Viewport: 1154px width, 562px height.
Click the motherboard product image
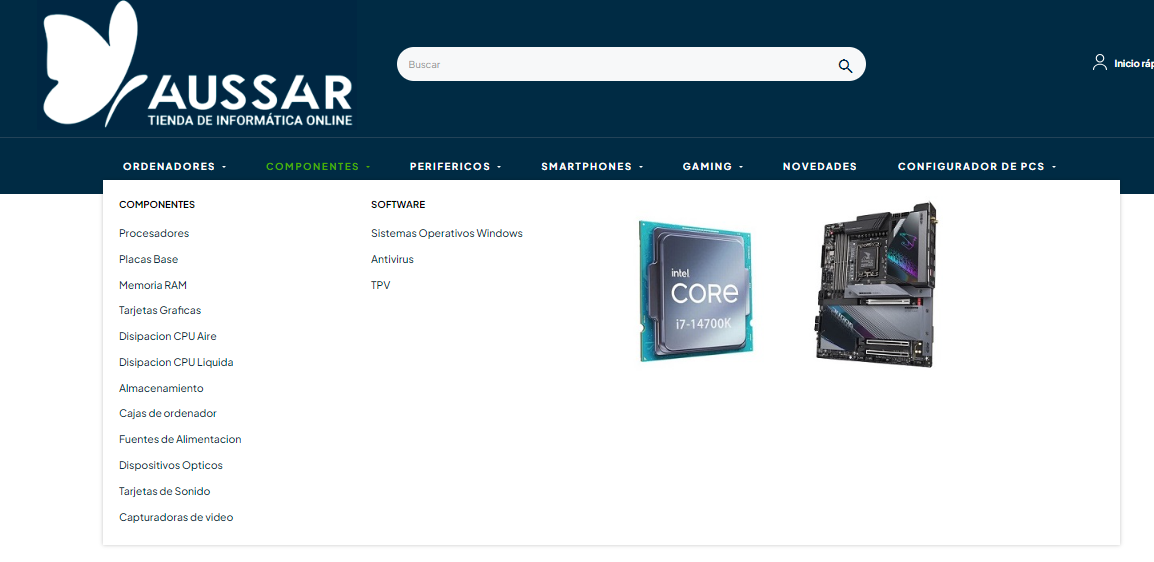click(877, 285)
